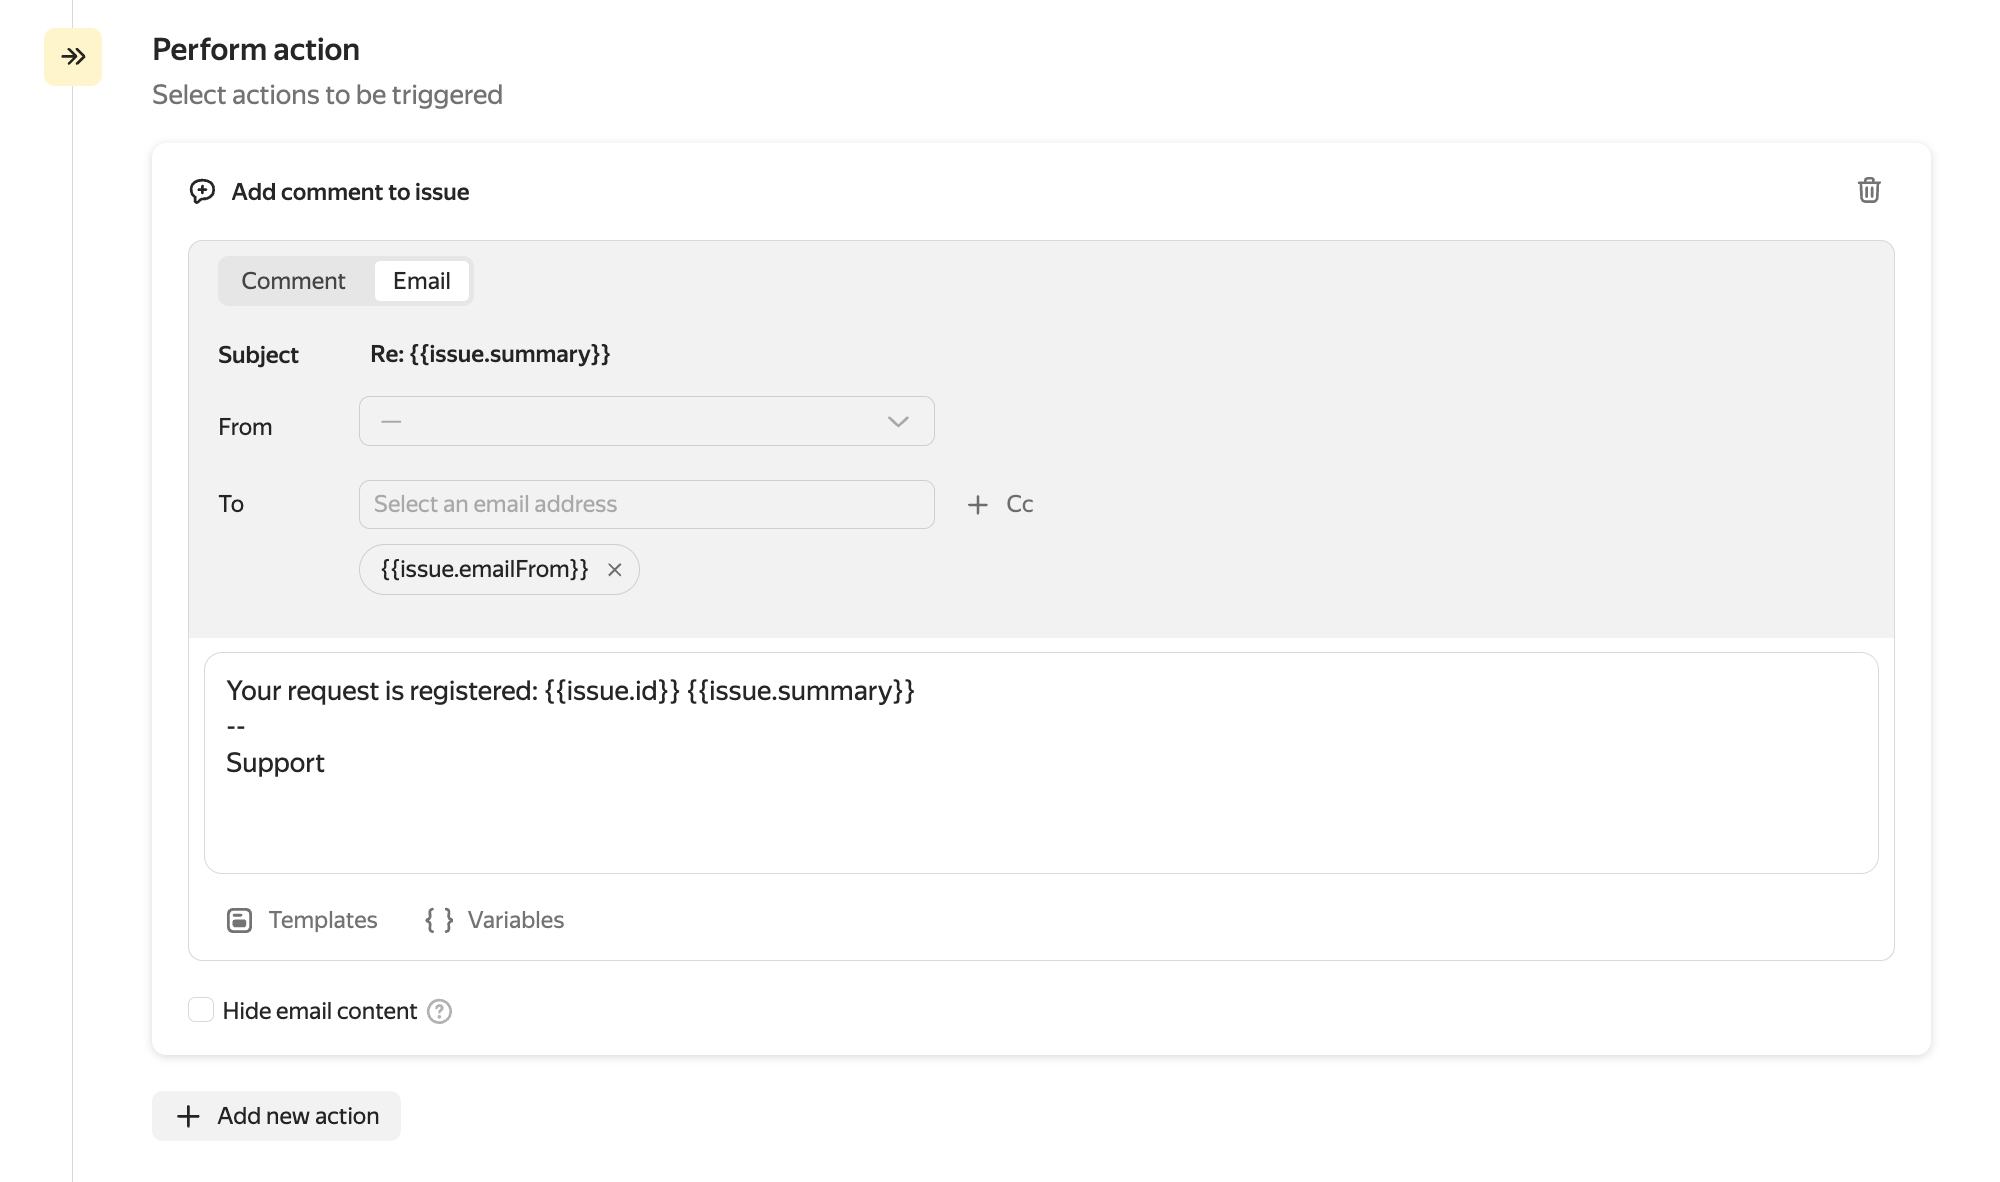Delete the action with the trash icon
The width and height of the screenshot is (2000, 1182).
tap(1868, 190)
